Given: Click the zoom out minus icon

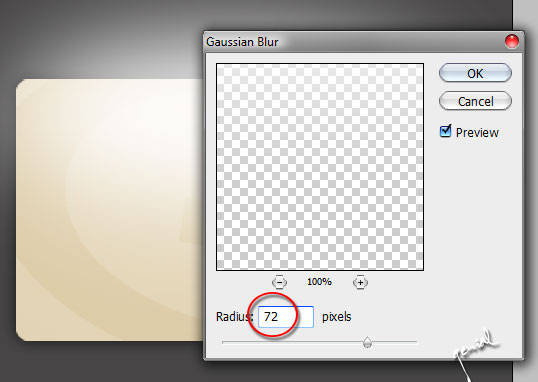Looking at the screenshot, I should click(279, 282).
